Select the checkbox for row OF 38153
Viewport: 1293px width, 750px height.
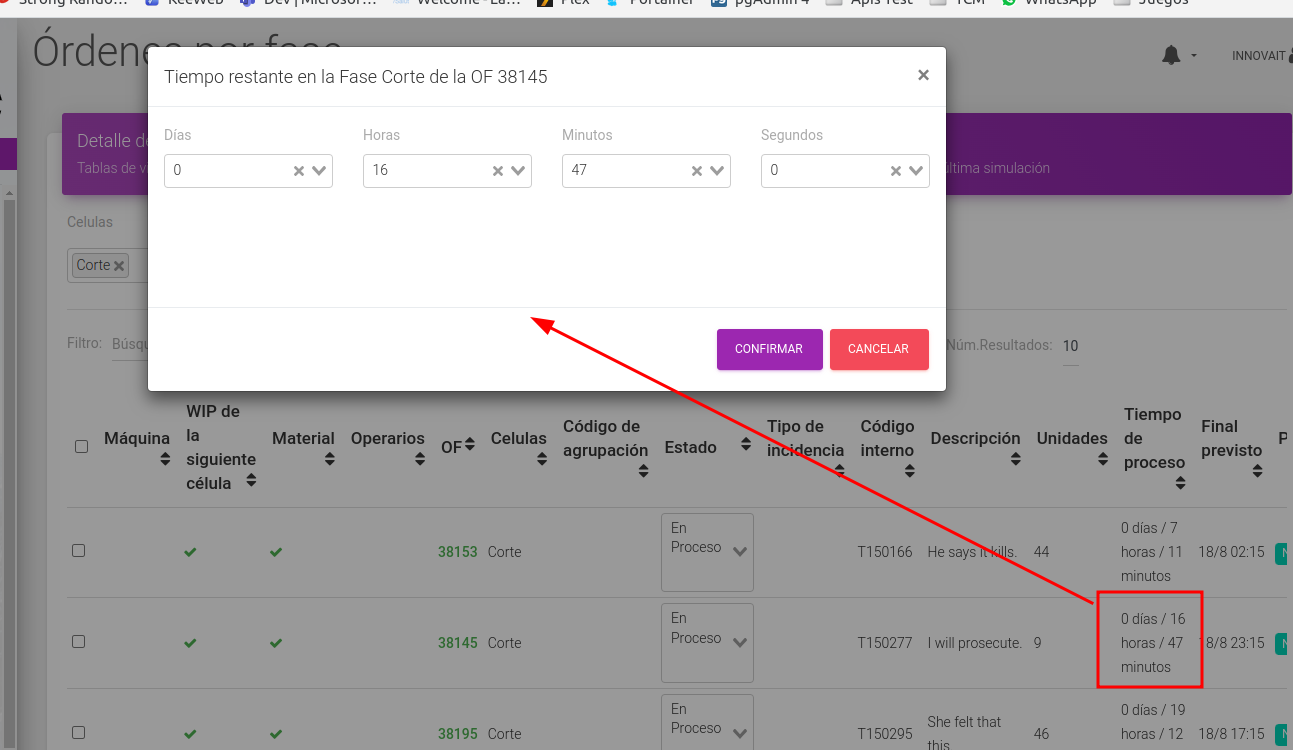[x=79, y=551]
